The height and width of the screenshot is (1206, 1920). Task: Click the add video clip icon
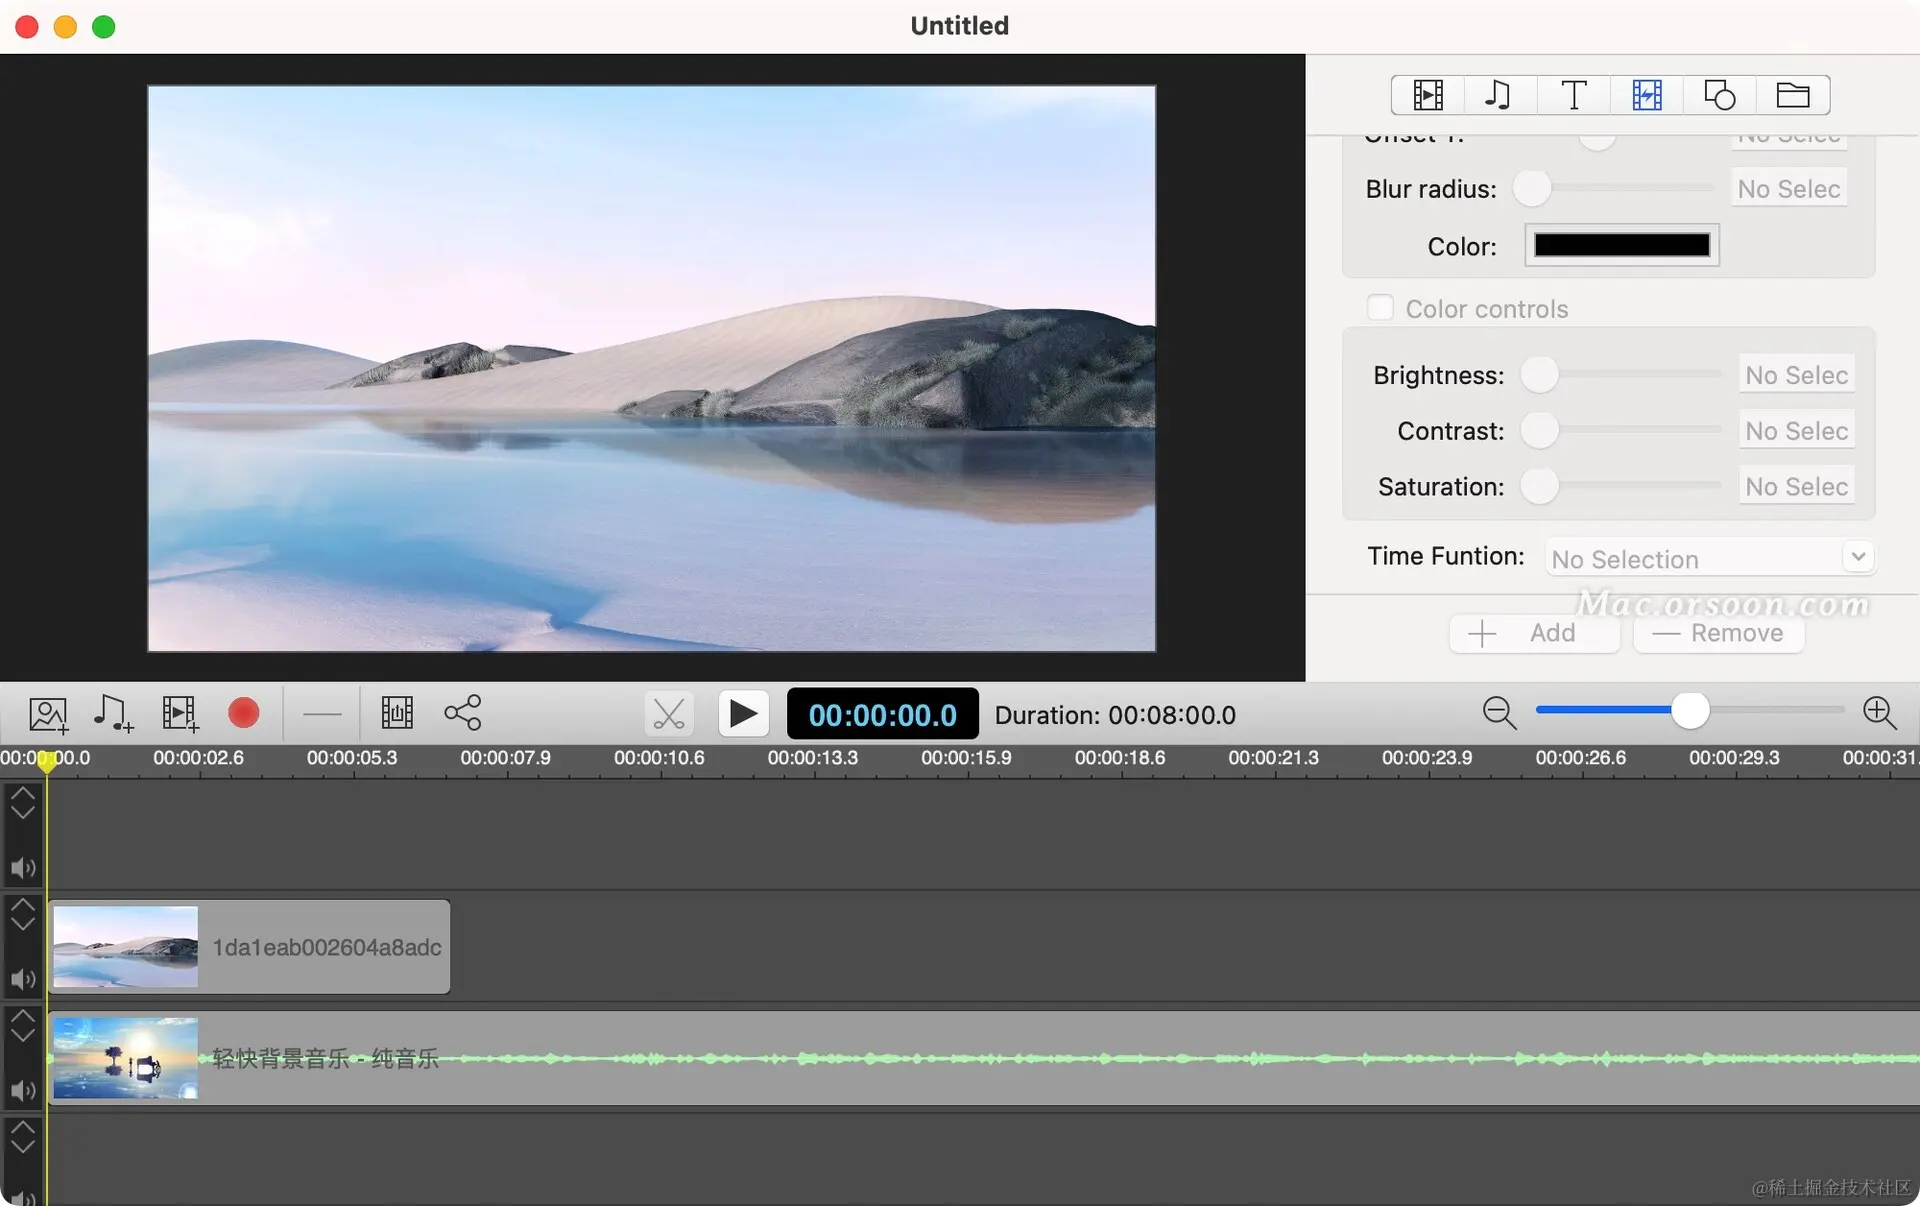180,714
